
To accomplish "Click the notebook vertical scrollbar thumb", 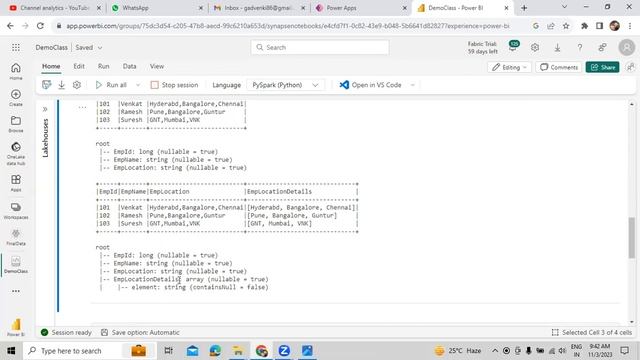I will coord(631,238).
